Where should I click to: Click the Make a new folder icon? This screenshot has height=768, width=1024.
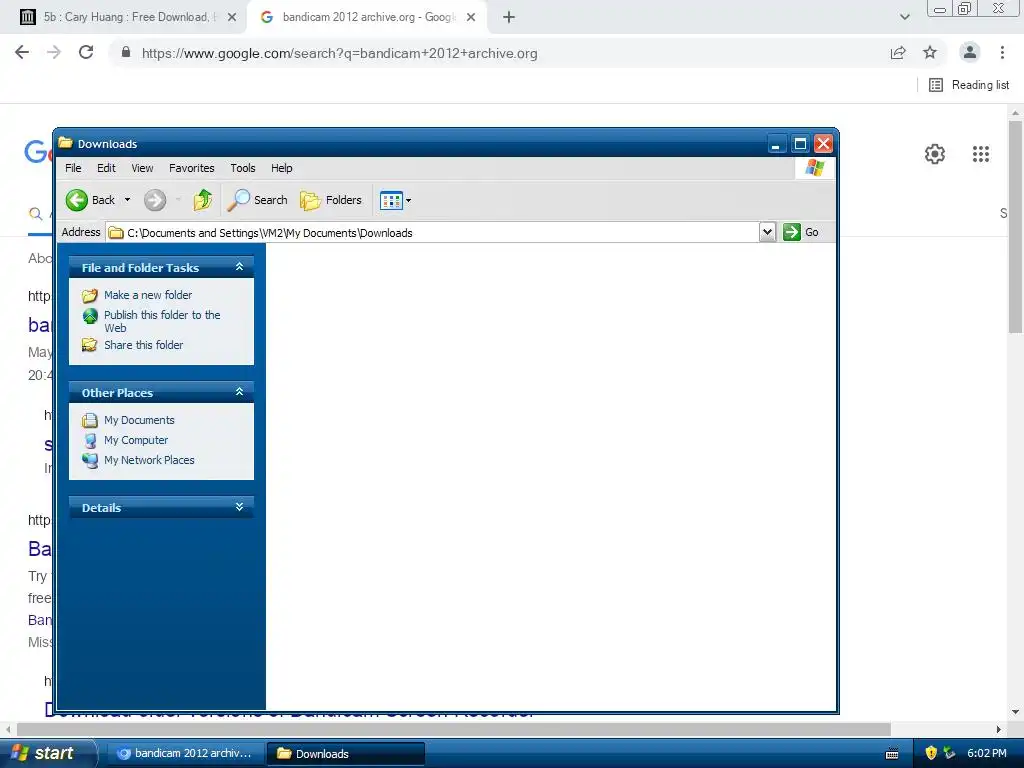[x=89, y=296]
